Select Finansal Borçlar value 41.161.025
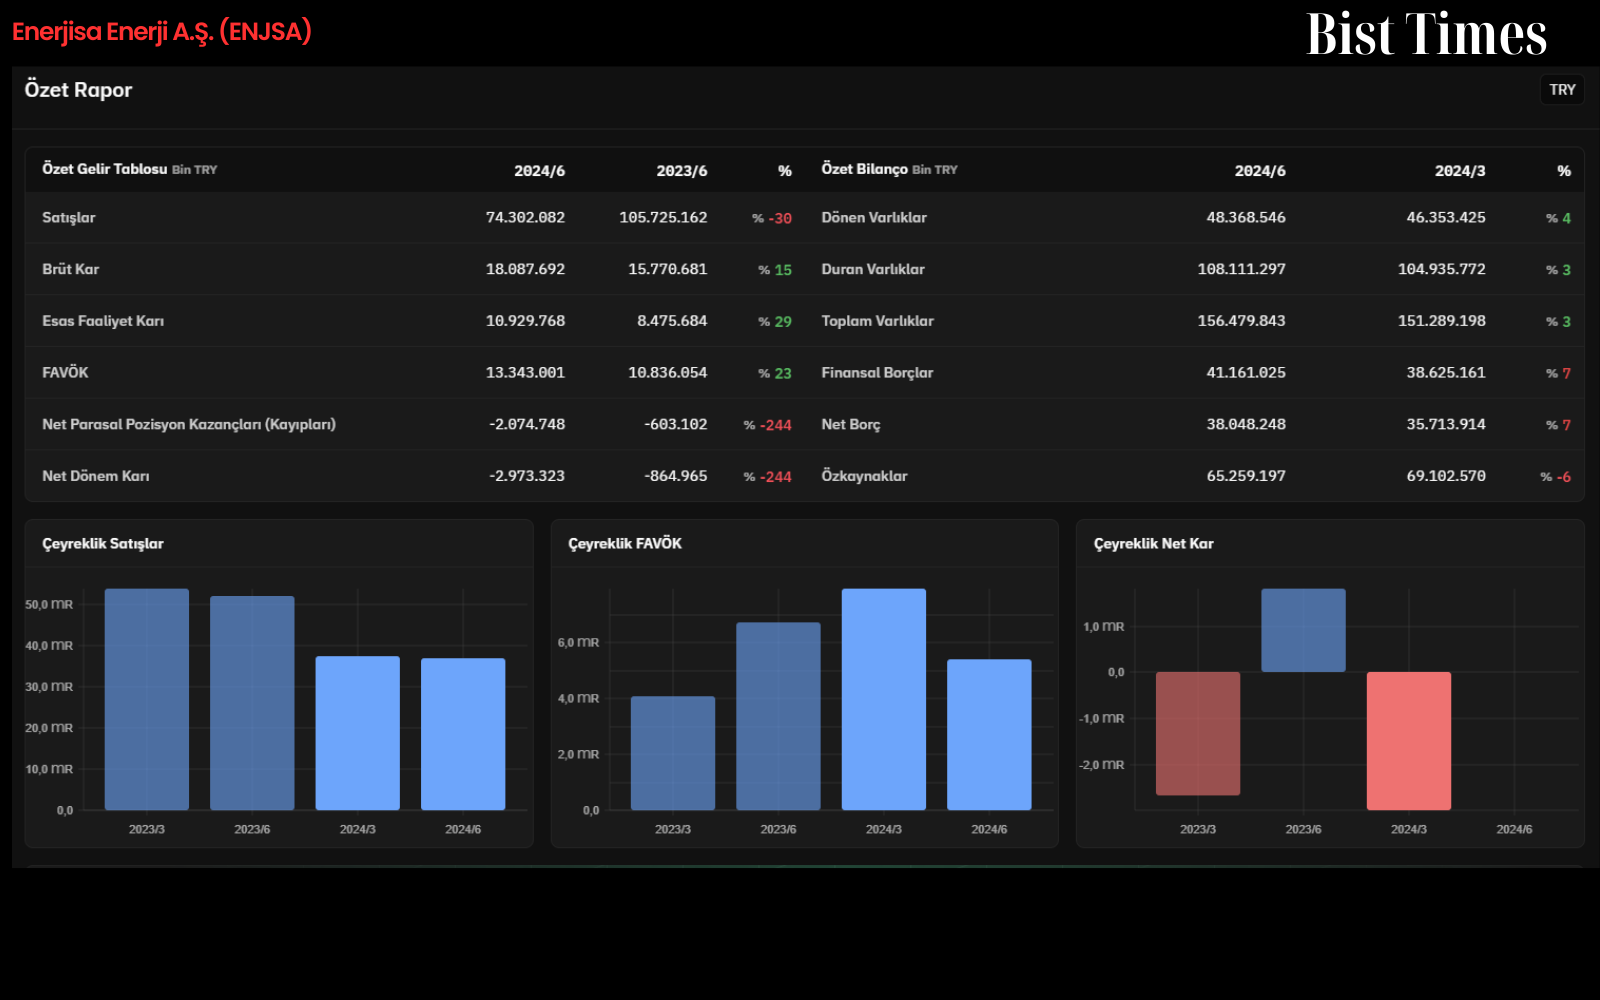The width and height of the screenshot is (1600, 1000). [x=1246, y=372]
